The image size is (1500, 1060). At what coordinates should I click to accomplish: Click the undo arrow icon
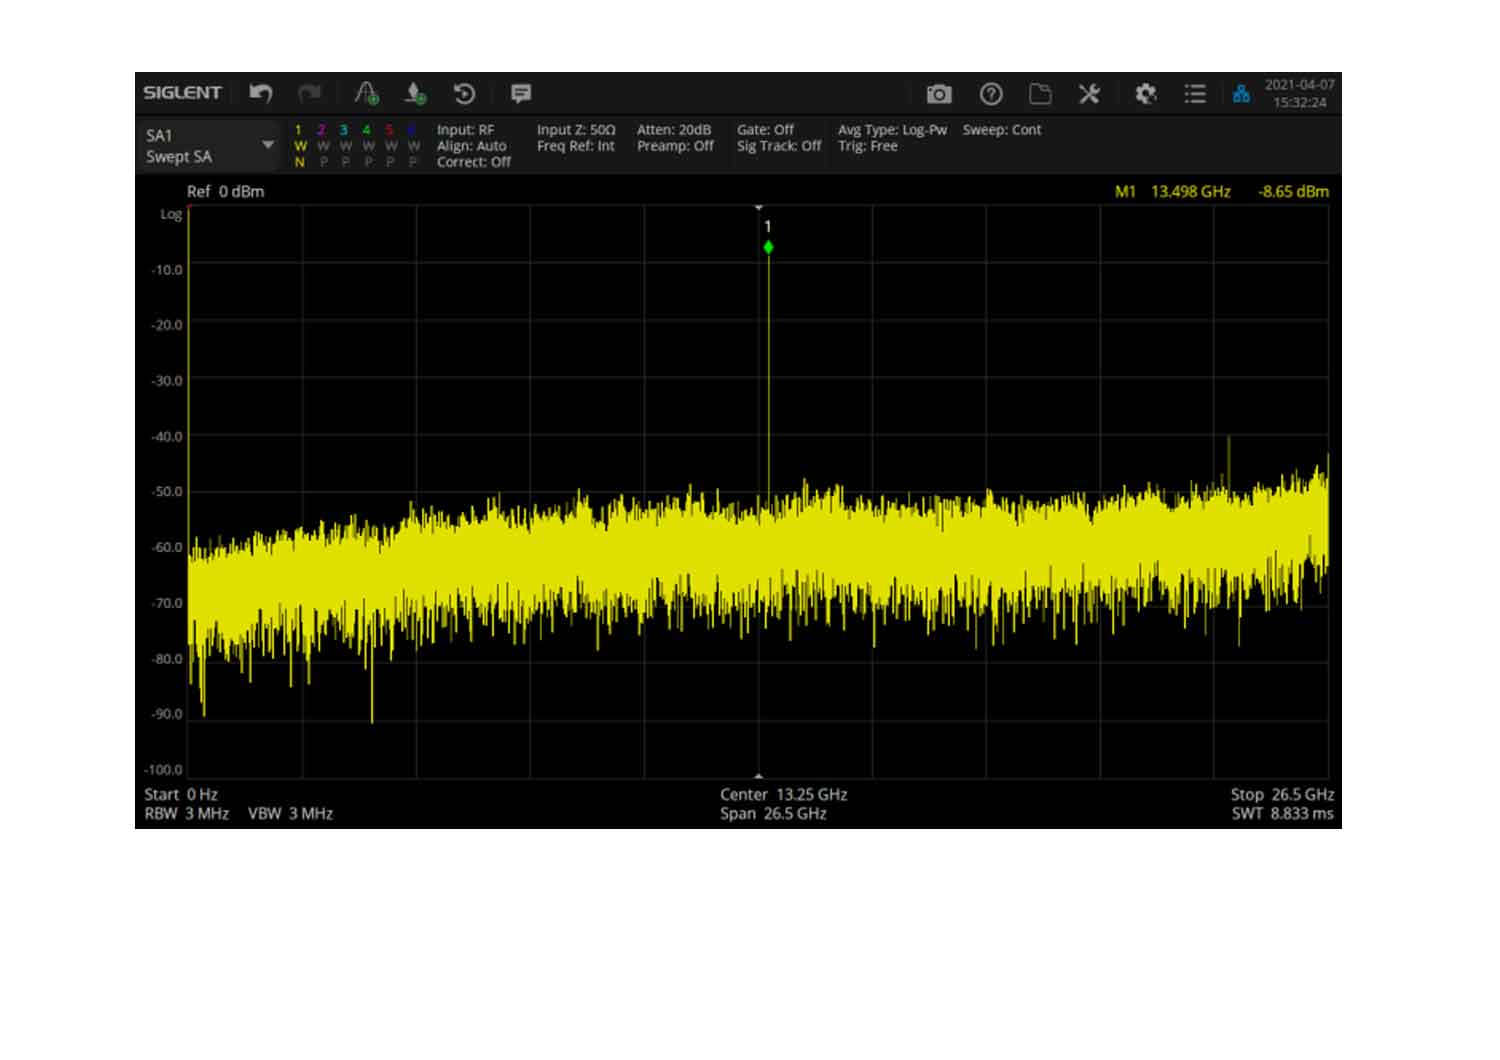261,93
